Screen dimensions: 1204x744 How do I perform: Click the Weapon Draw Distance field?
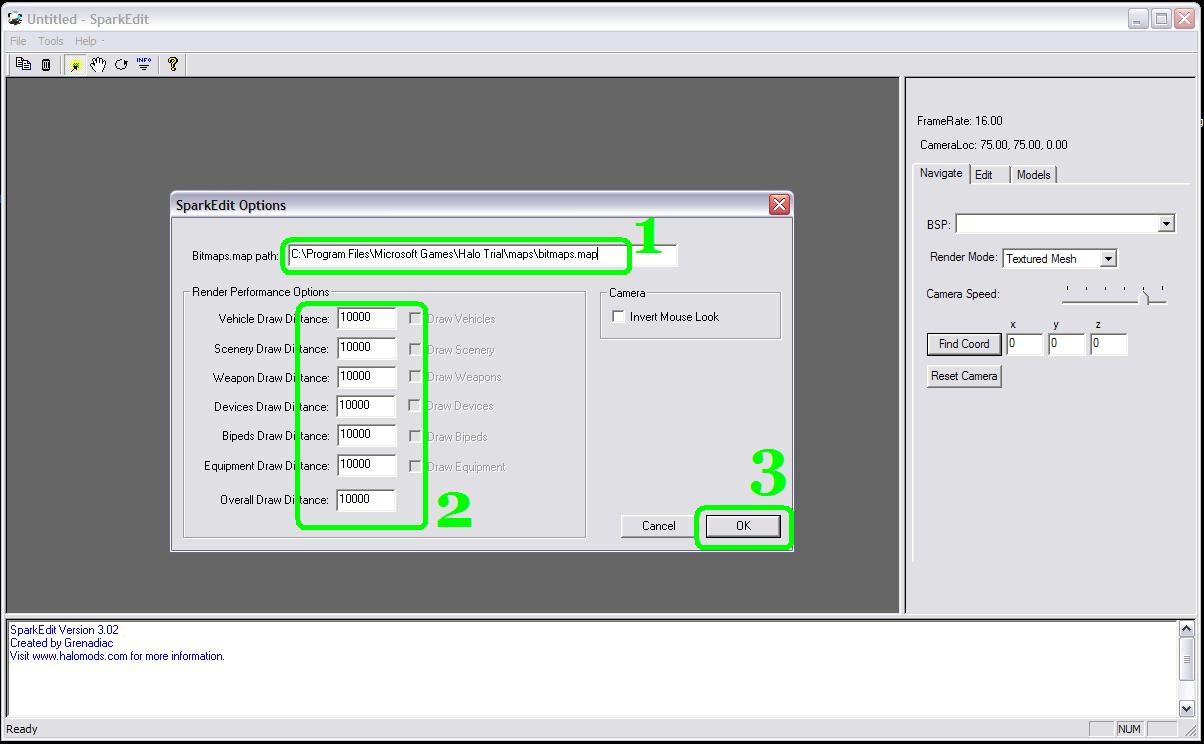tap(366, 377)
